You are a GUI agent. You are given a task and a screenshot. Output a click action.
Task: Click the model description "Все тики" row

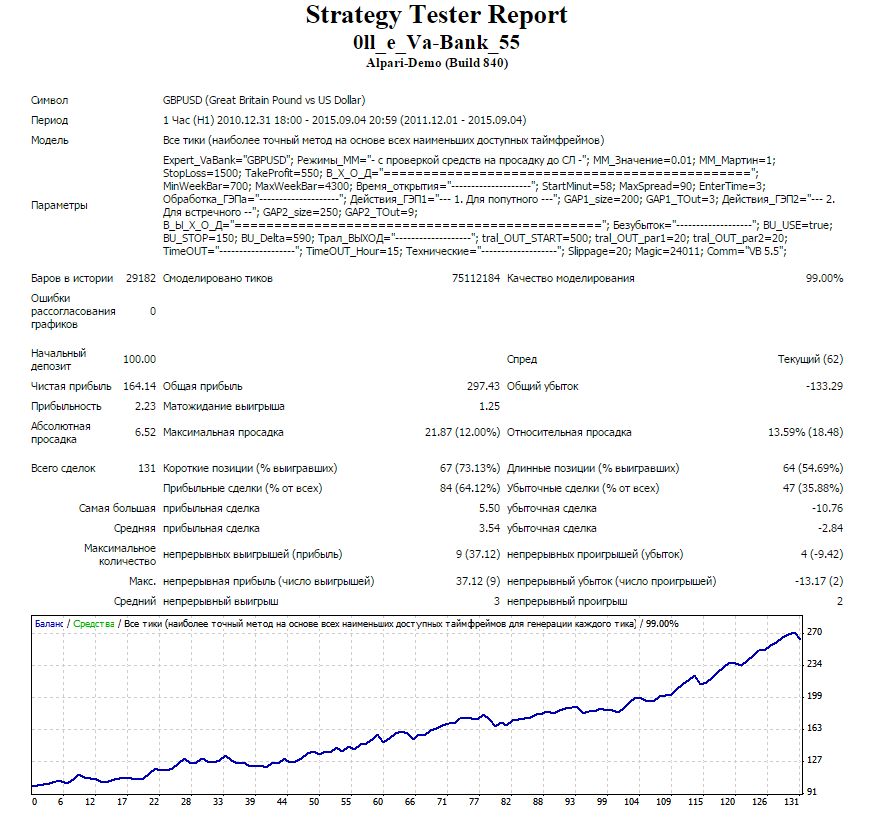384,140
